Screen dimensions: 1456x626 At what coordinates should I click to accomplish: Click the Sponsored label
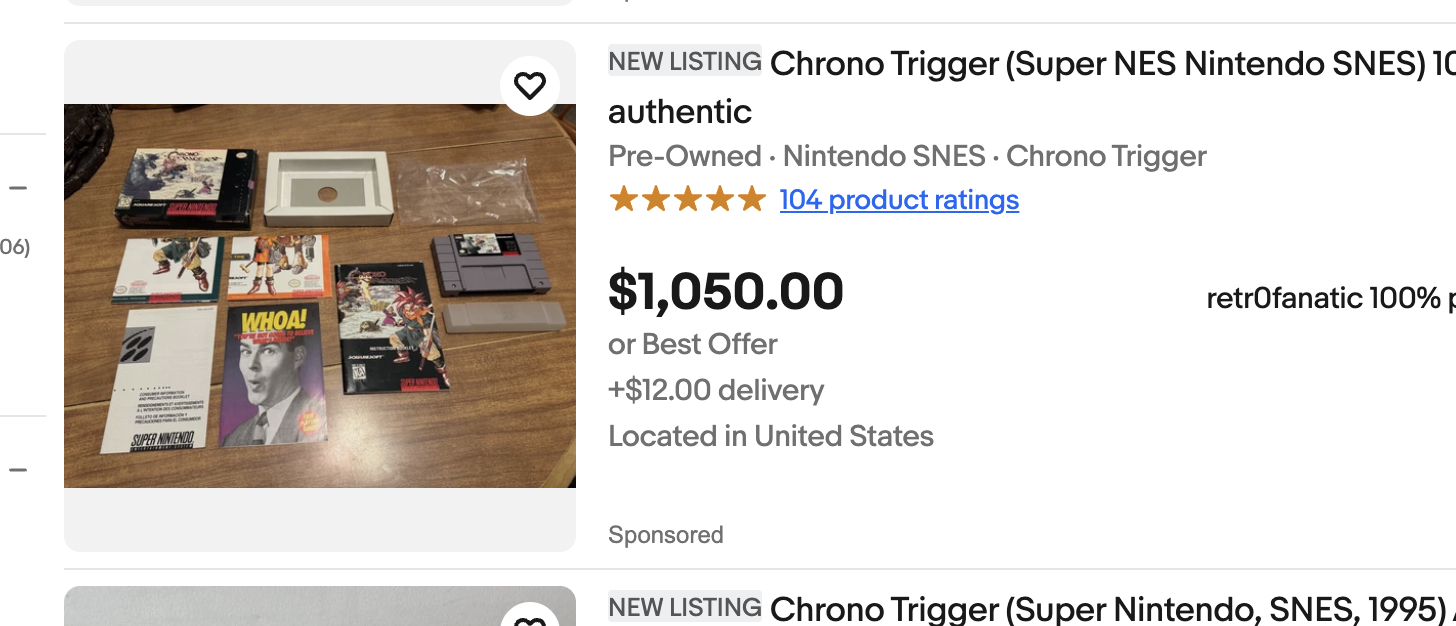point(666,535)
